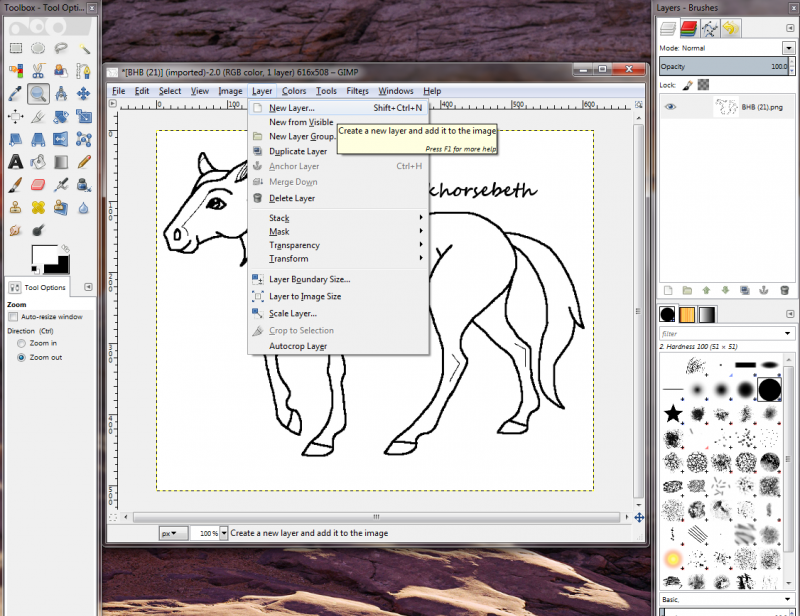
Task: Pick the Fuzzy Select wand tool
Action: tap(84, 48)
